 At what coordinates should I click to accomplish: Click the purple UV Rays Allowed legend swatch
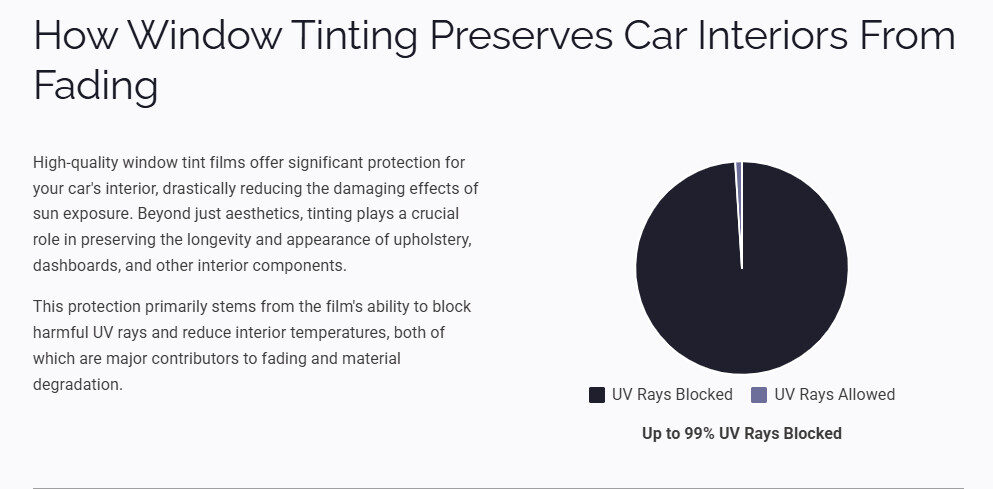(x=759, y=395)
